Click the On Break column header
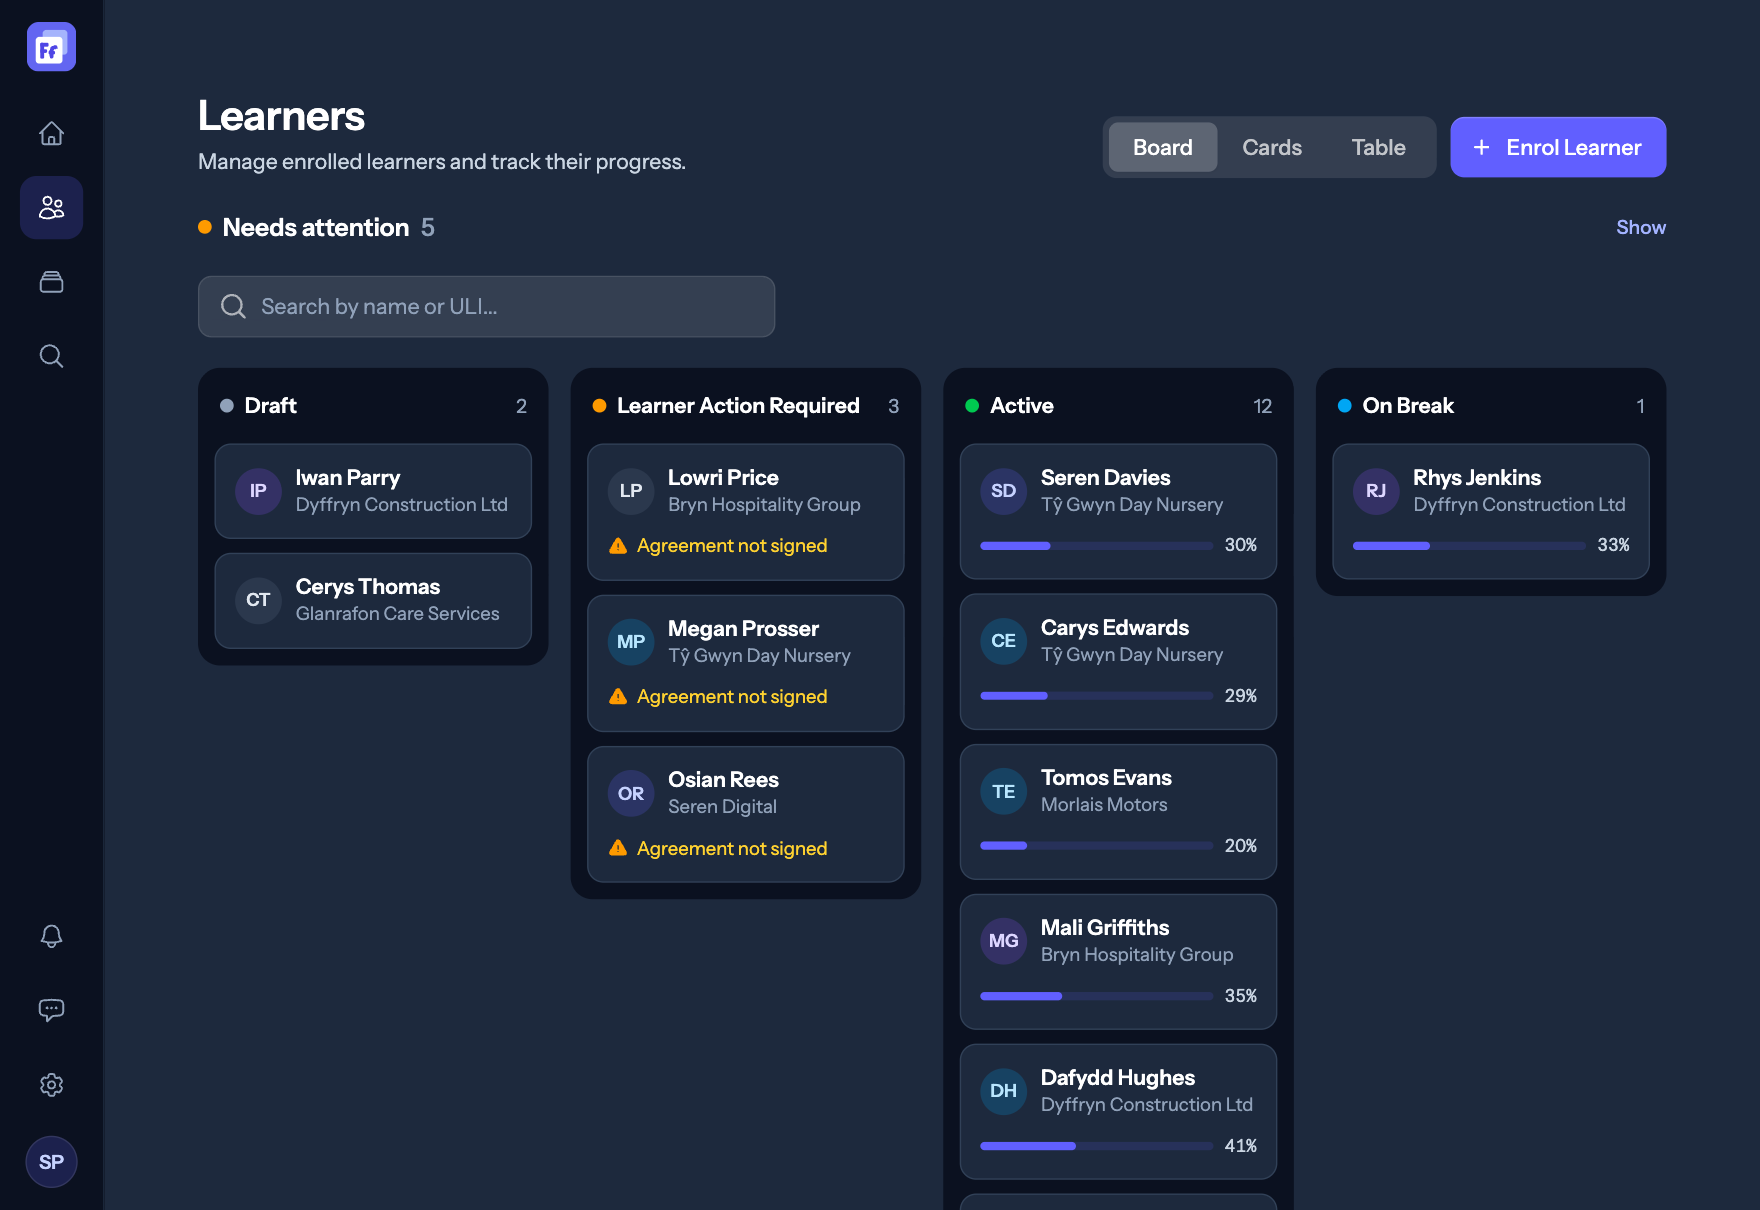 point(1491,406)
